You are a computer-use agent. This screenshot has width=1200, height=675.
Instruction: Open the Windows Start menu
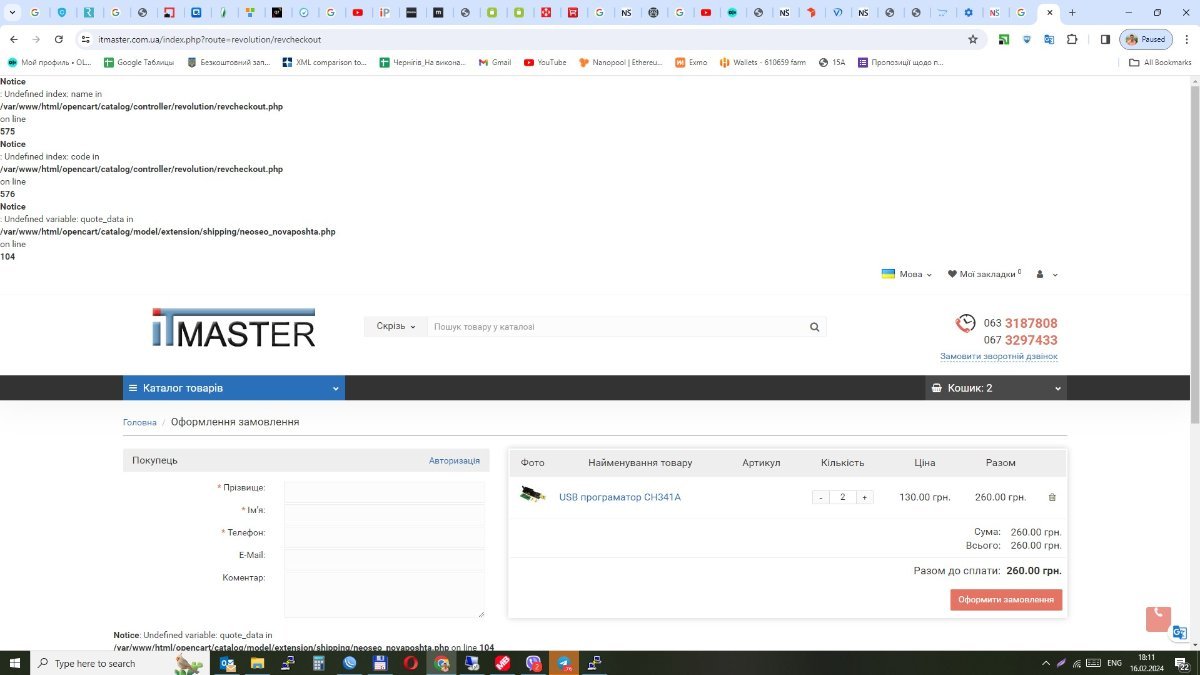pyautogui.click(x=15, y=663)
